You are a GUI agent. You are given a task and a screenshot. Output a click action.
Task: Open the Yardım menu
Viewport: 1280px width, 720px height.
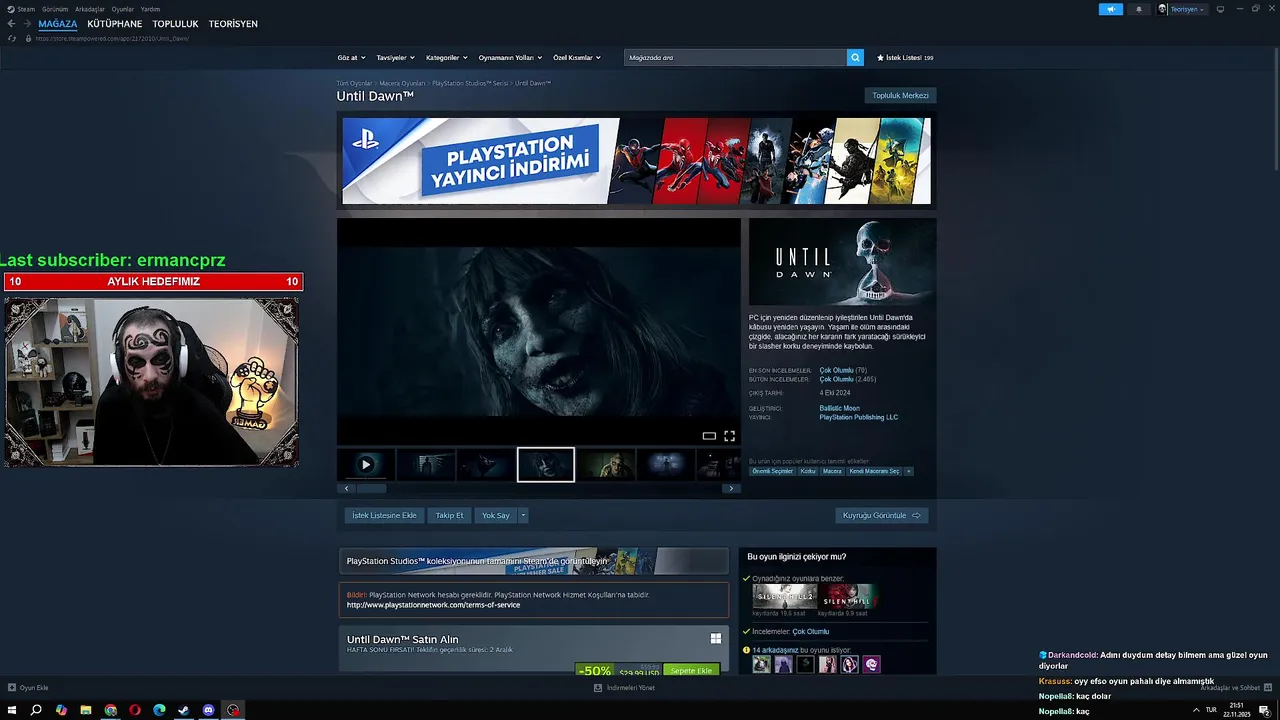click(150, 9)
